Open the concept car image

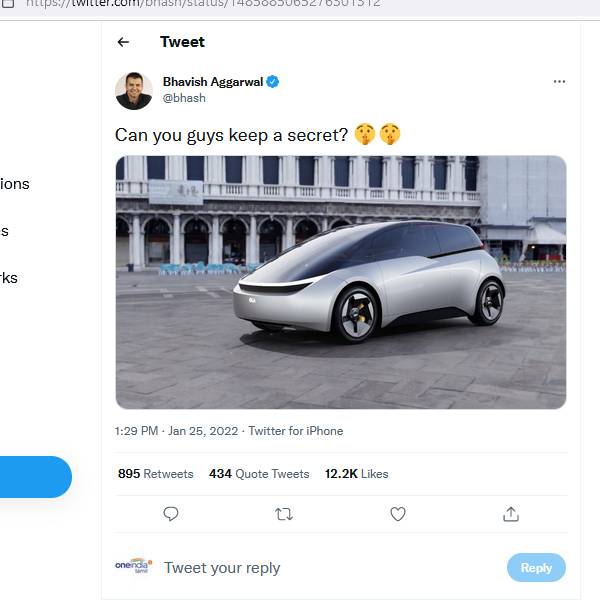tap(340, 282)
